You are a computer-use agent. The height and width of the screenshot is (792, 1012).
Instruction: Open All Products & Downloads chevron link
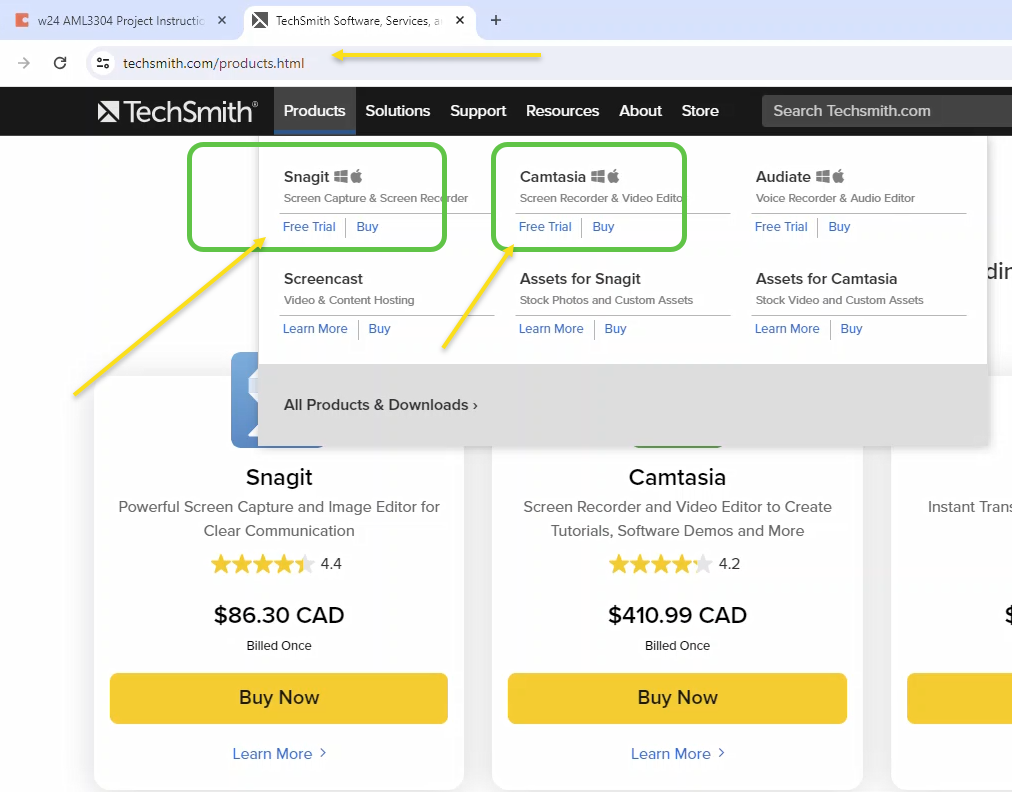[380, 405]
